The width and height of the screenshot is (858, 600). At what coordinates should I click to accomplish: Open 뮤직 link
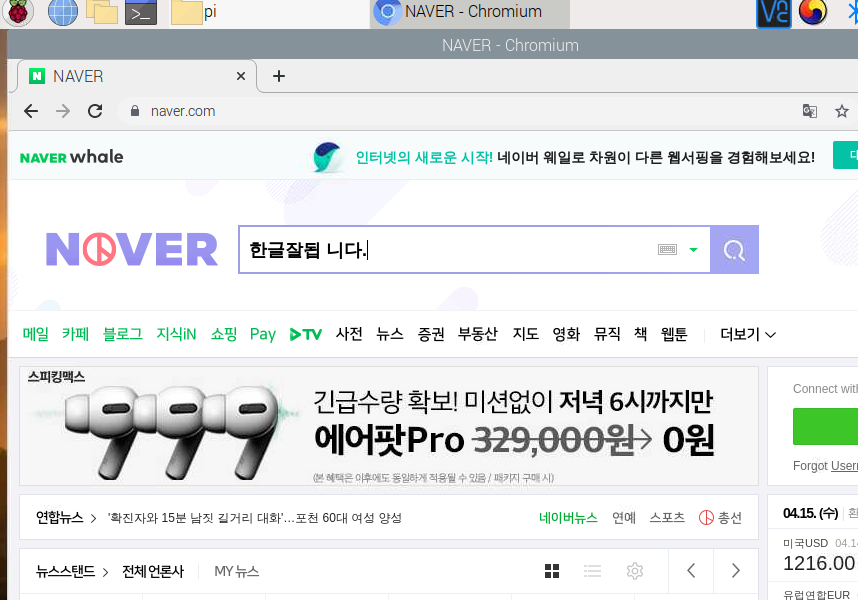[x=607, y=334]
